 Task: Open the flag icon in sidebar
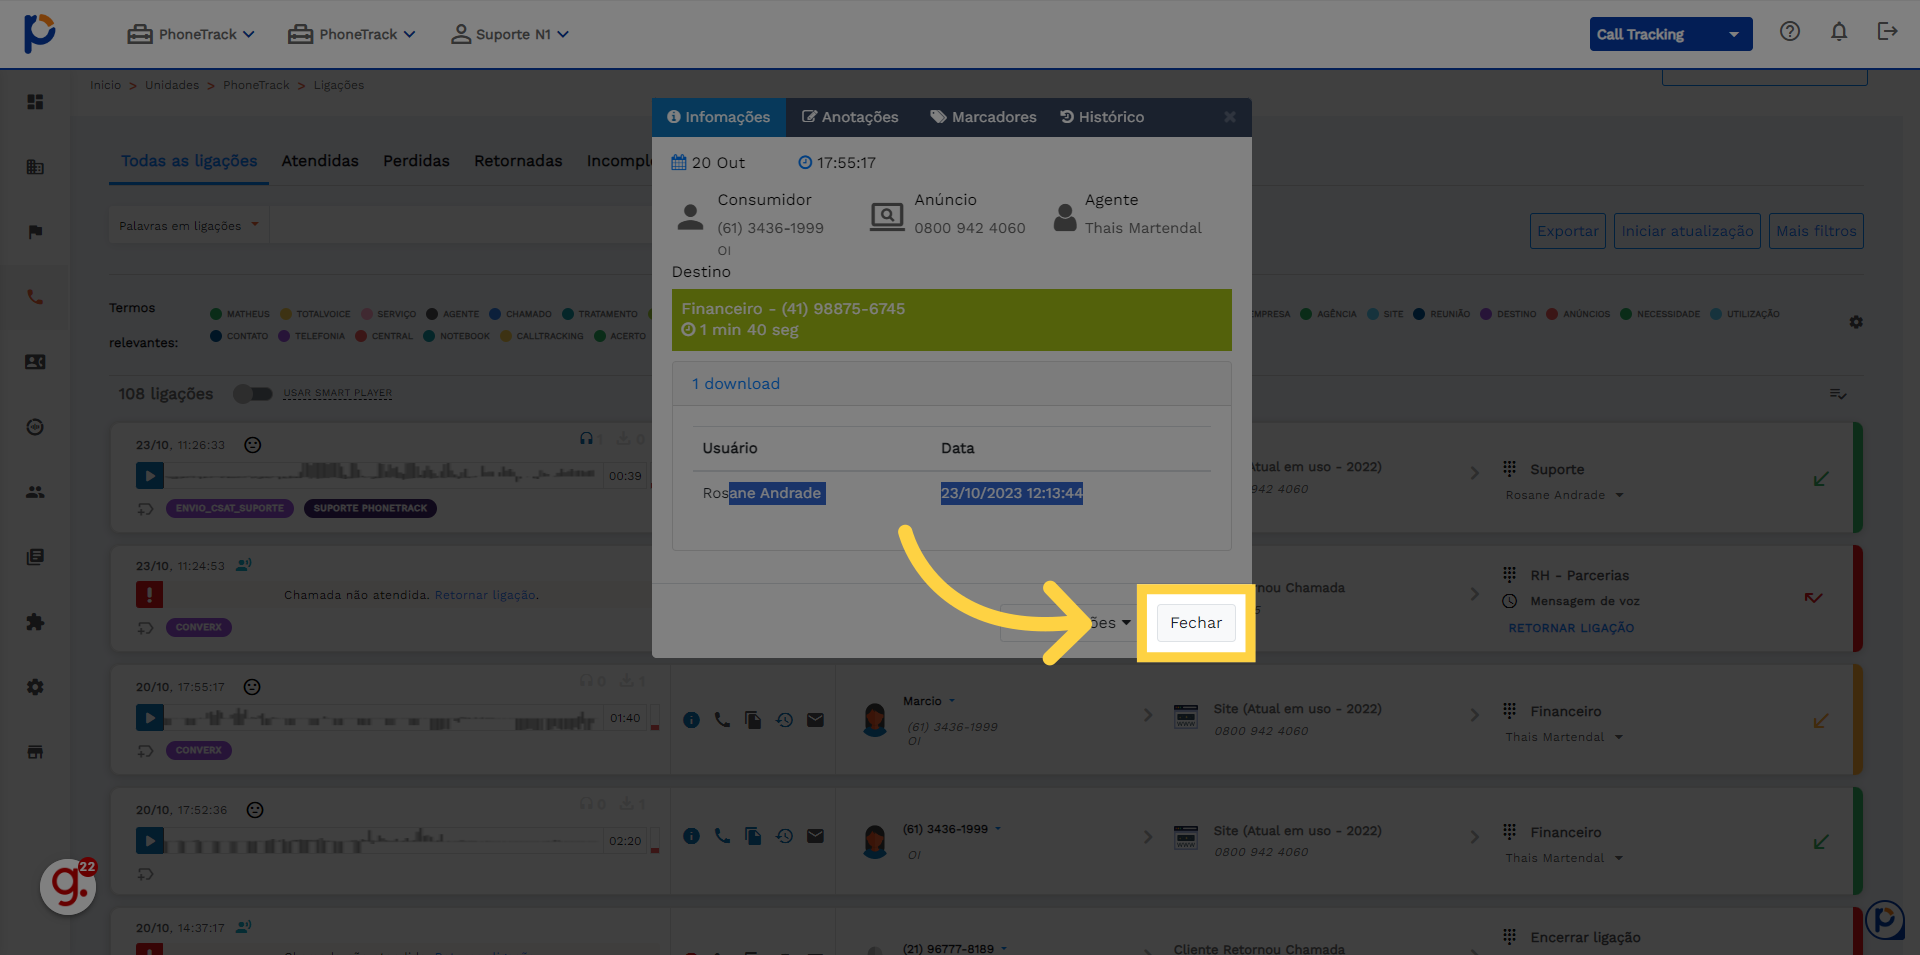point(35,232)
